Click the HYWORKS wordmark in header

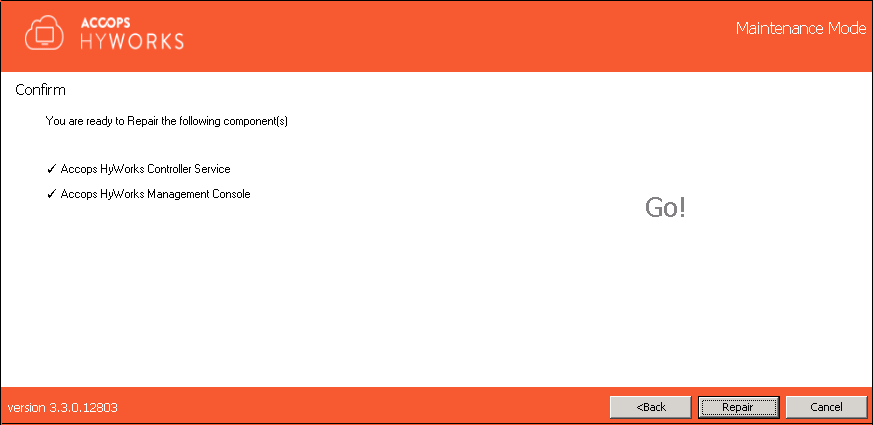coord(132,41)
